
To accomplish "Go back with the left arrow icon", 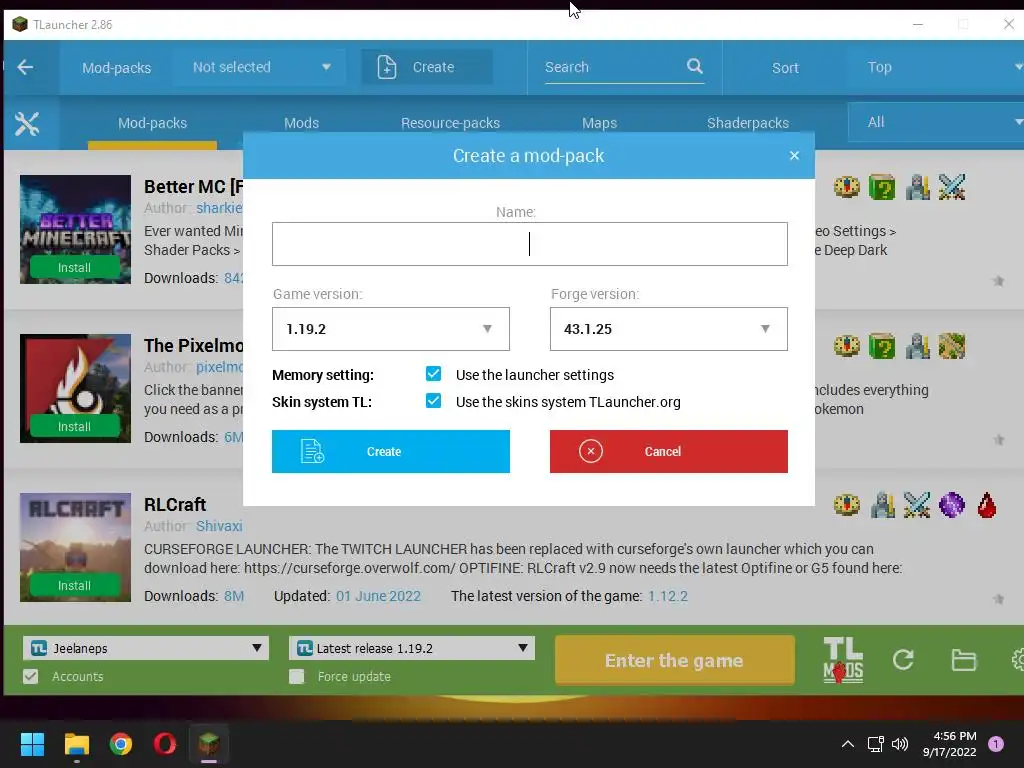I will (x=25, y=67).
